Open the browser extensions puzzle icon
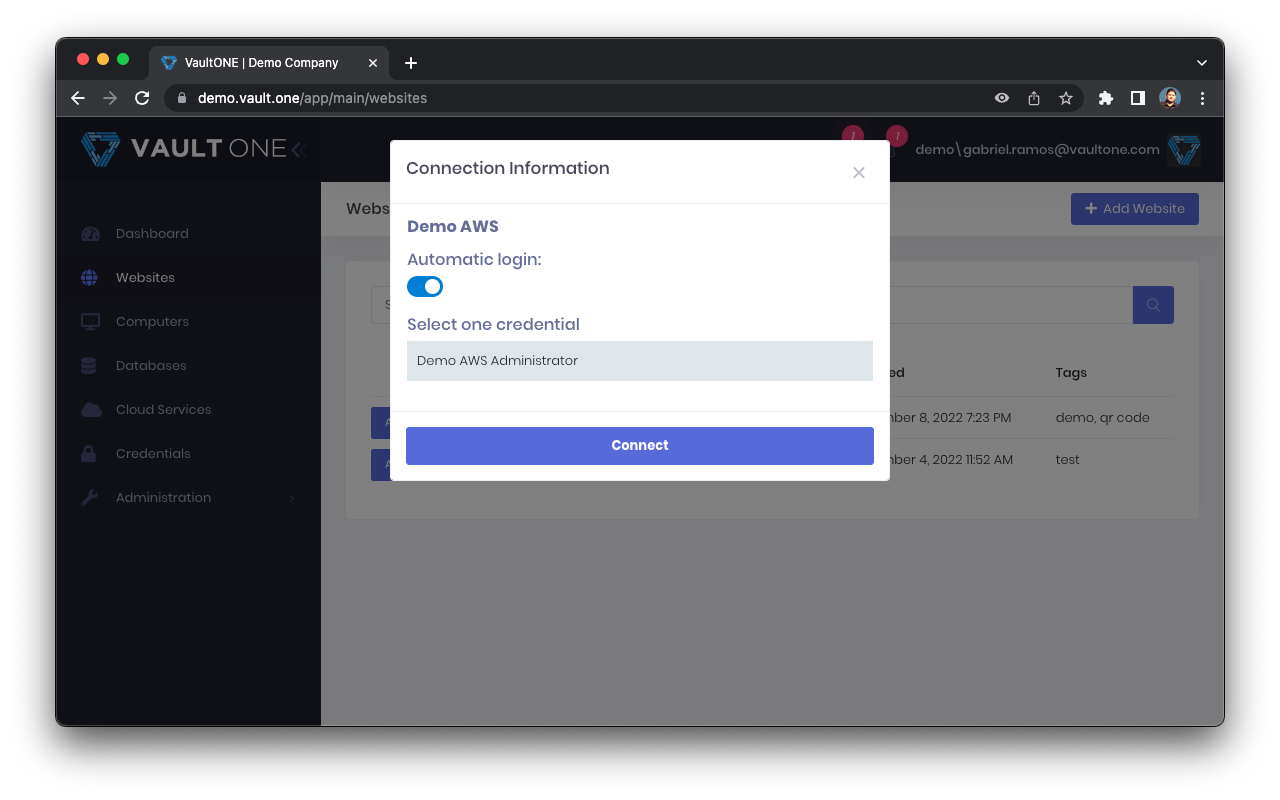This screenshot has width=1280, height=800. 1105,98
